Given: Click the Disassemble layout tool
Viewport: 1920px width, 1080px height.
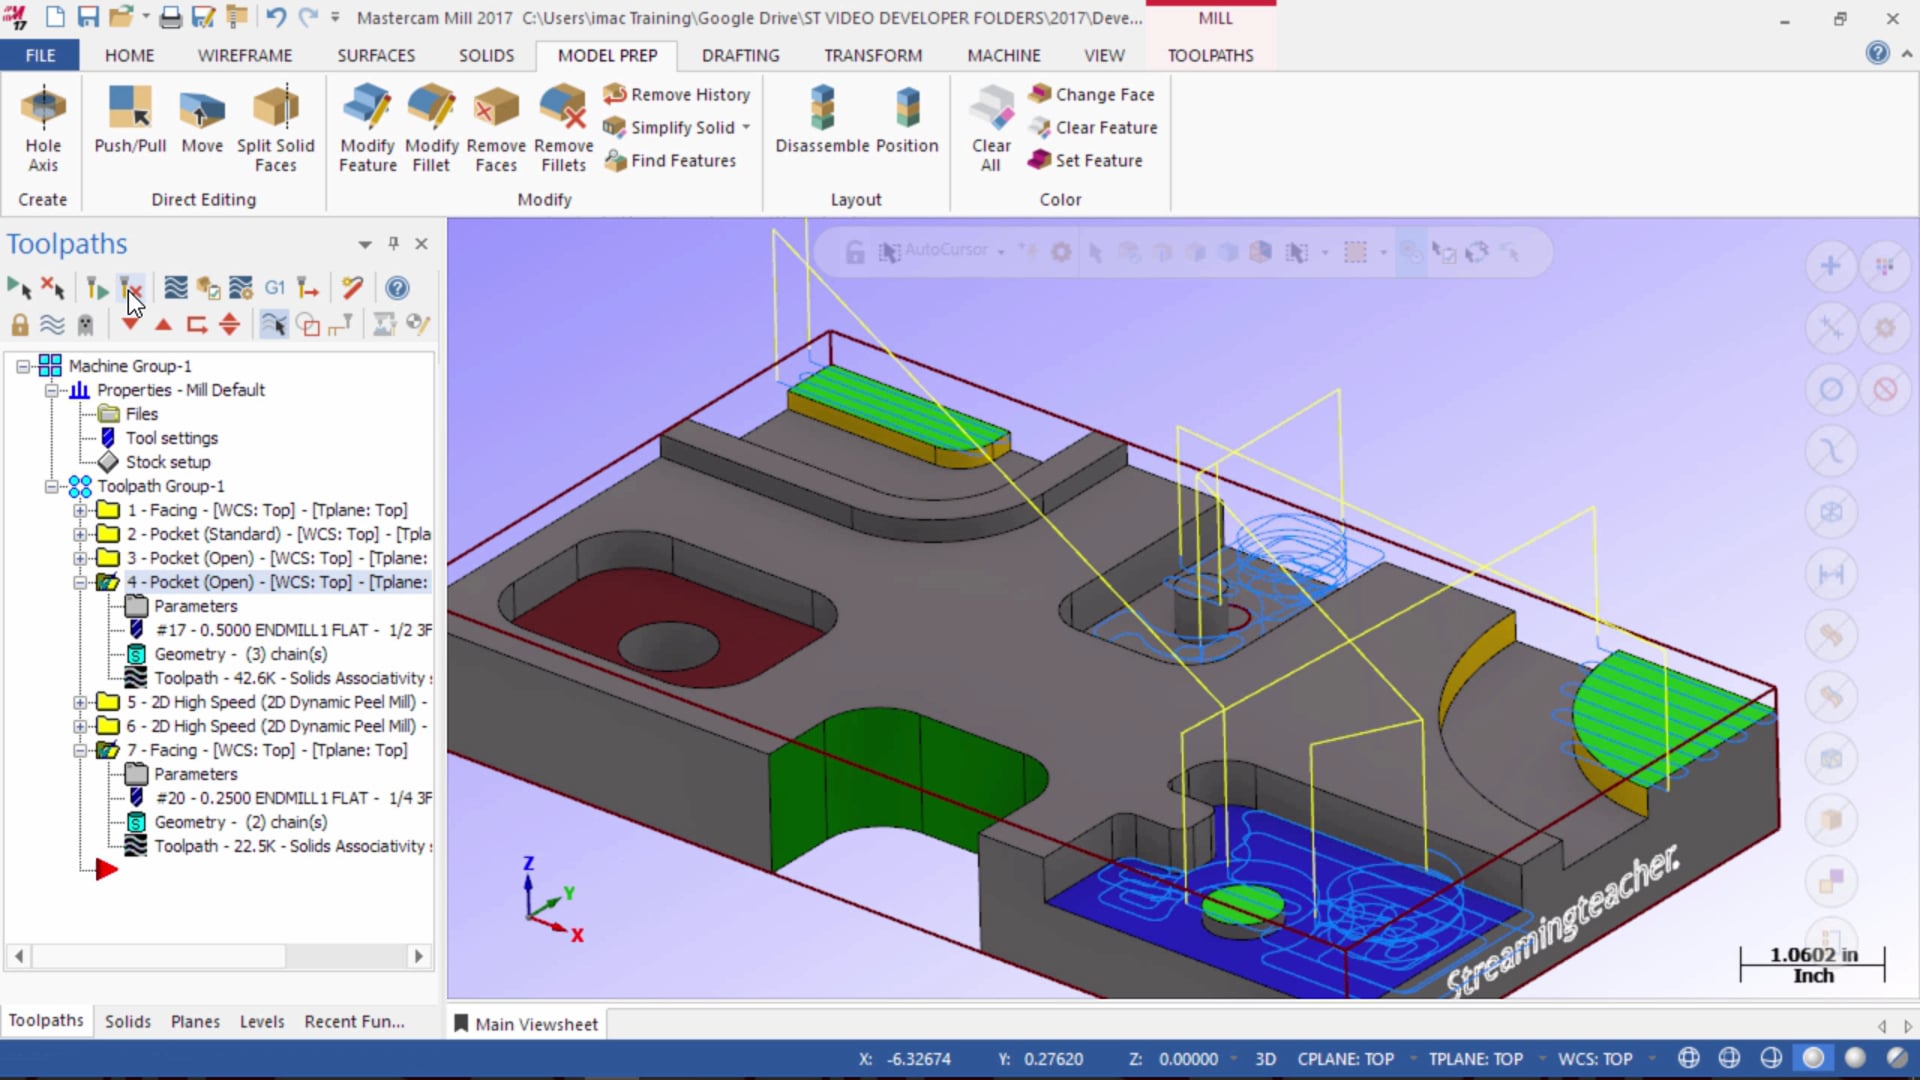Looking at the screenshot, I should coord(820,119).
